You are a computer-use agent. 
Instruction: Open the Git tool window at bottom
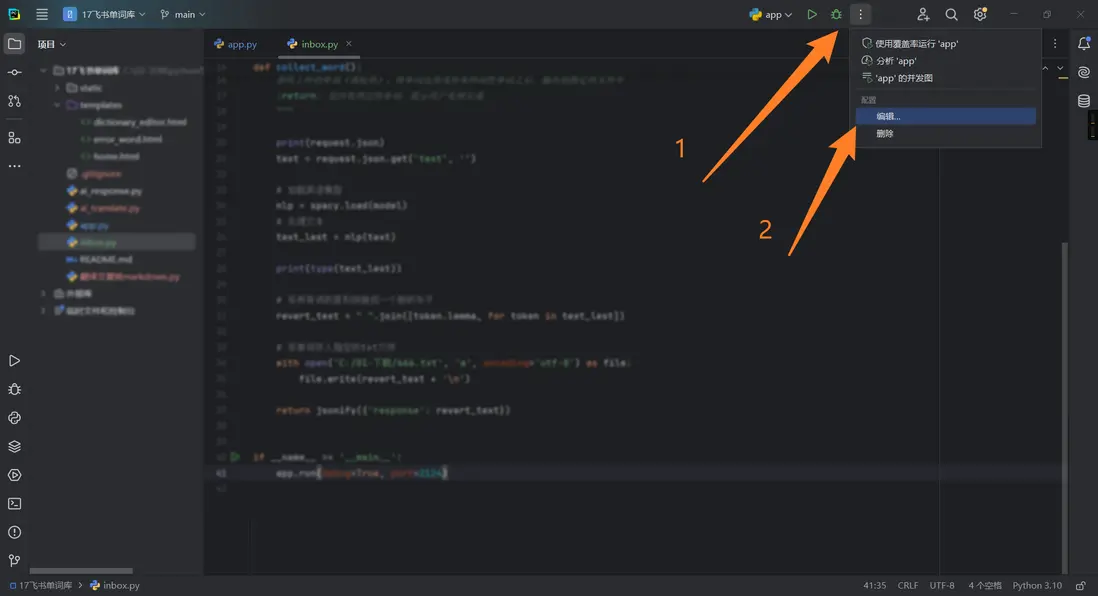14,560
